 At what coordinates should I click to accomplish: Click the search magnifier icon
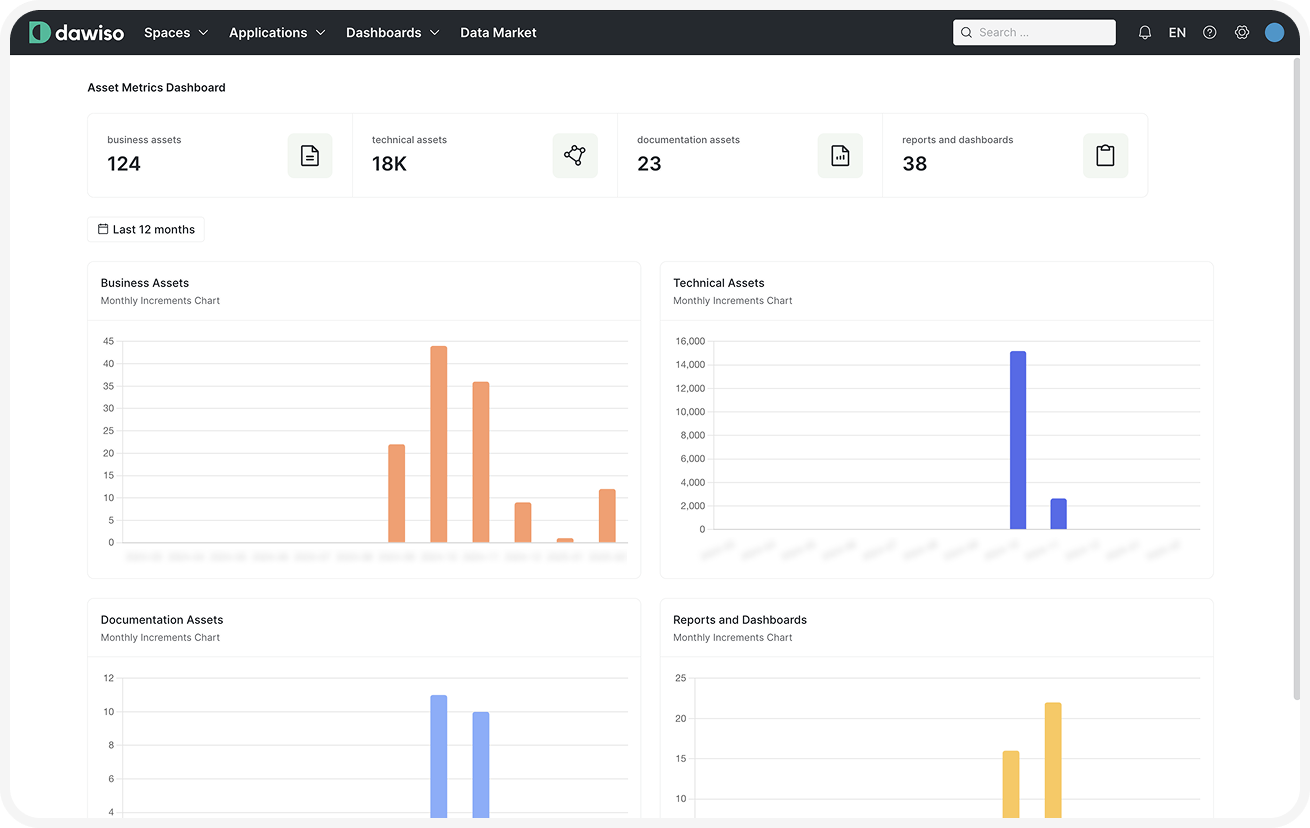point(966,32)
